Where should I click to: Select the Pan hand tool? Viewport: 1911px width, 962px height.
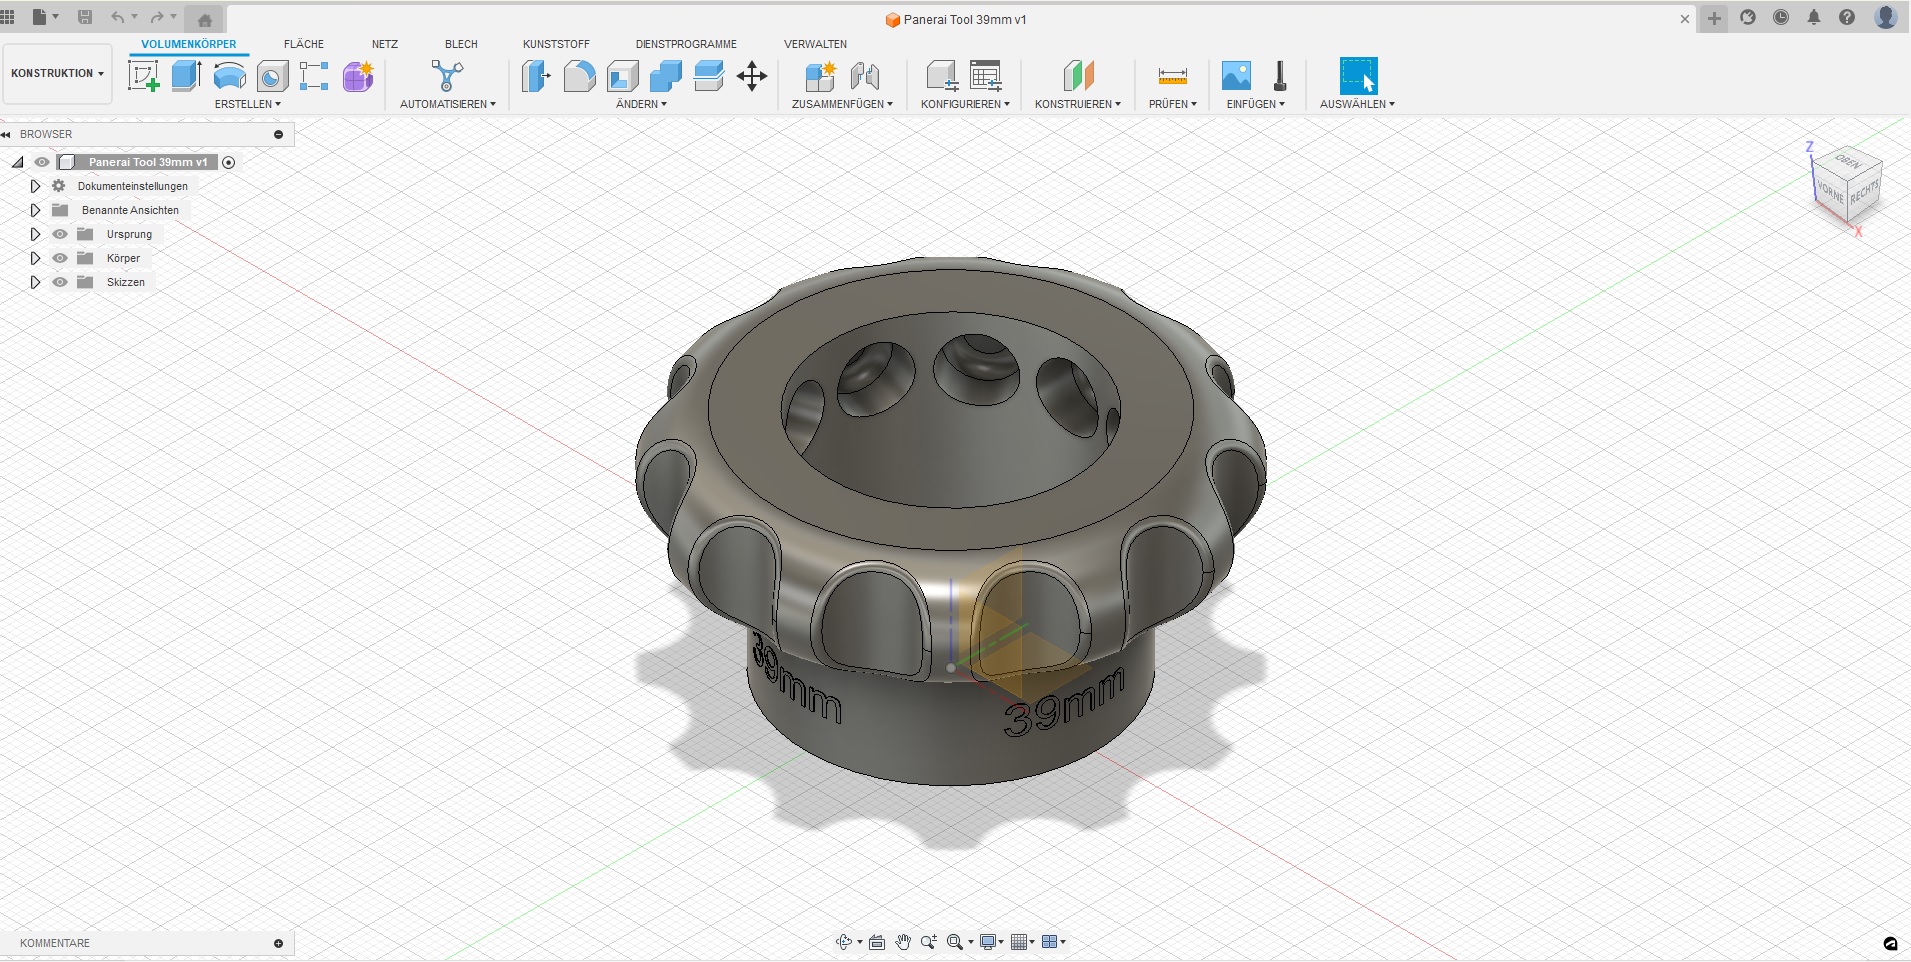903,942
